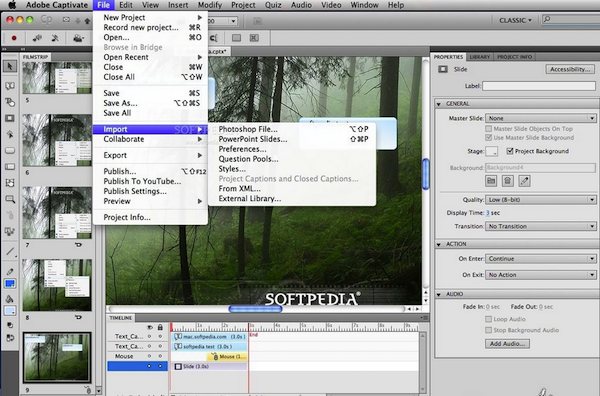This screenshot has width=600, height=396.
Task: Uncheck the Project Background checkbox
Action: [510, 151]
